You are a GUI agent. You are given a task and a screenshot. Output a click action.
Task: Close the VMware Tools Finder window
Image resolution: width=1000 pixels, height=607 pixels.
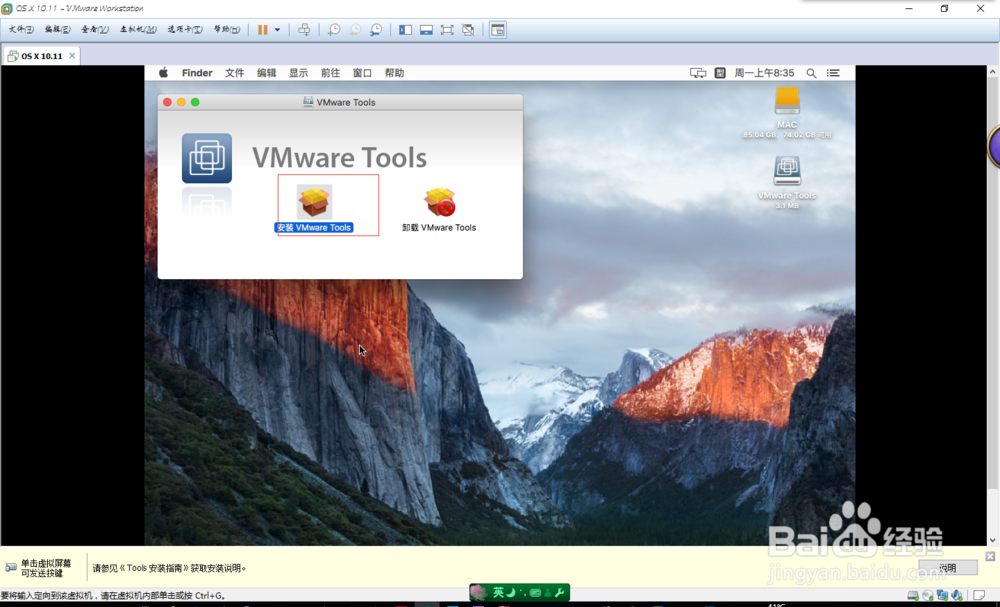tap(167, 102)
